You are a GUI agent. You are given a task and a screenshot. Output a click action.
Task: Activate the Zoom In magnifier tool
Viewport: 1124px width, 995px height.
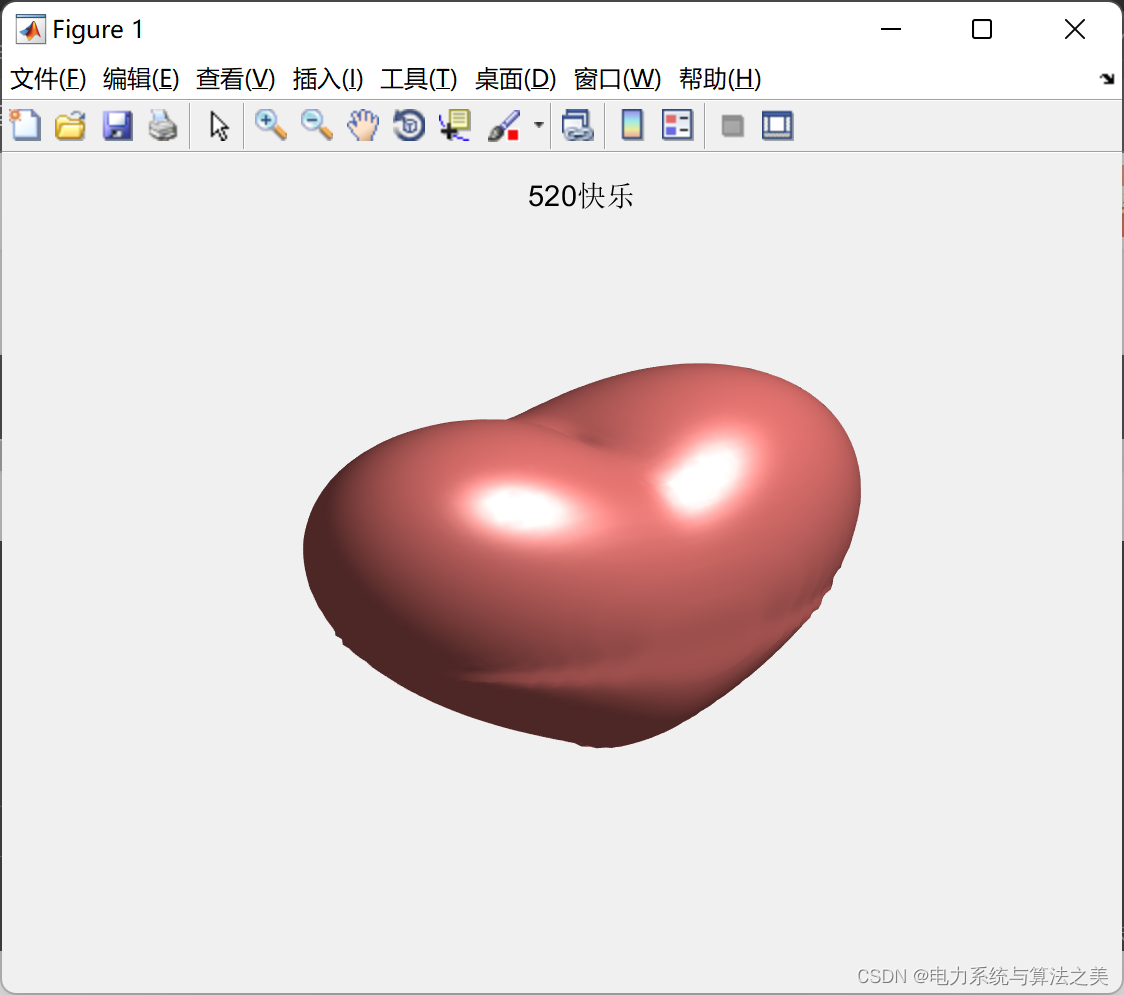click(271, 125)
